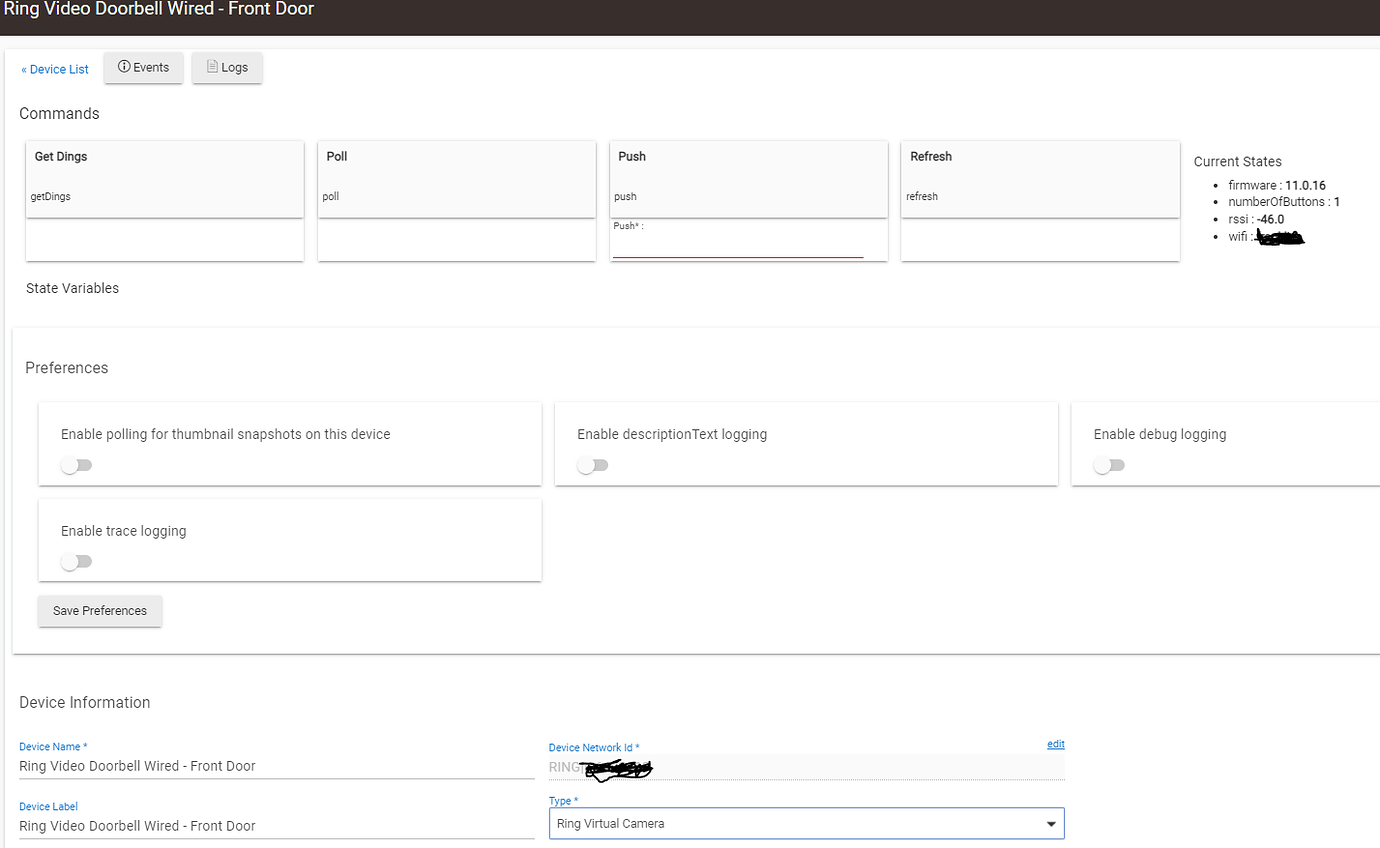Click the Device Label field
This screenshot has width=1380, height=848.
277,827
